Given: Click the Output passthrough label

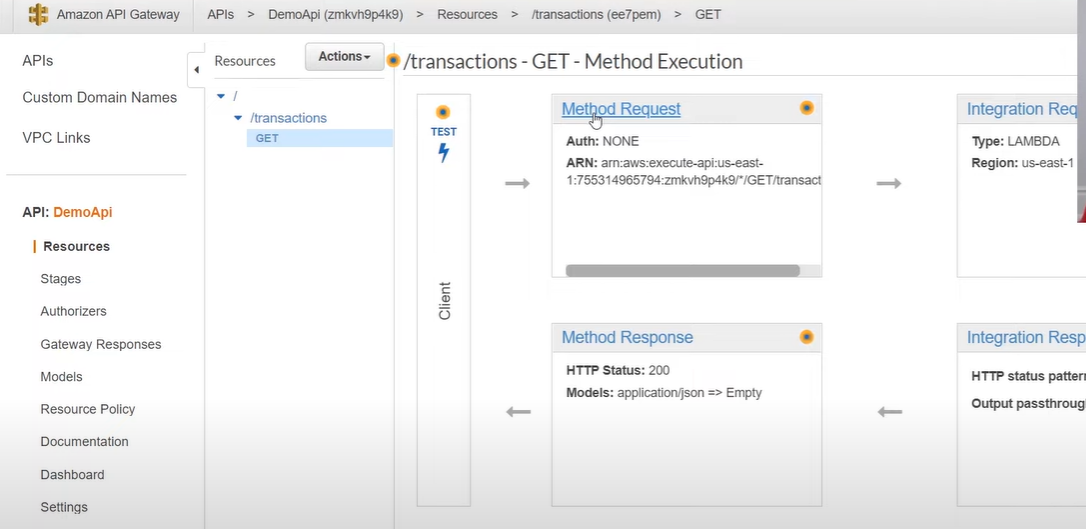Looking at the screenshot, I should pos(1029,404).
